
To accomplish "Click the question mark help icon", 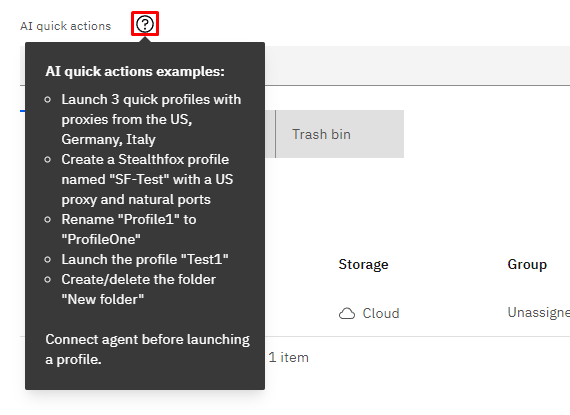I will (145, 24).
